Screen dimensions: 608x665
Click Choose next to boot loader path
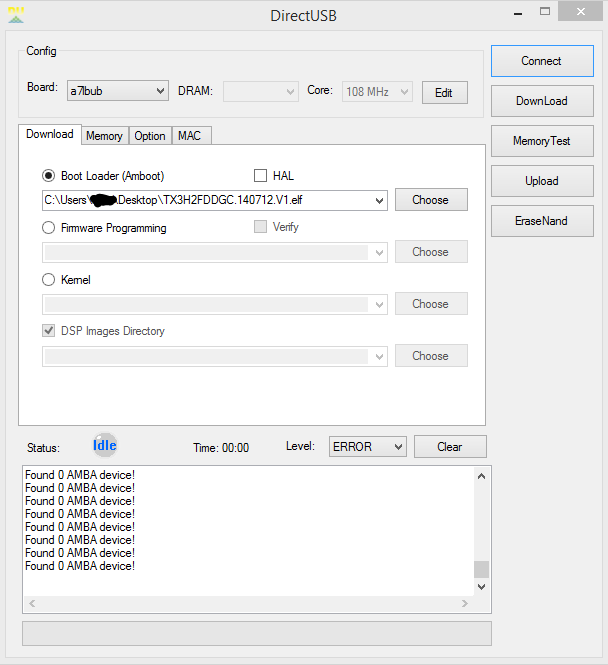430,200
